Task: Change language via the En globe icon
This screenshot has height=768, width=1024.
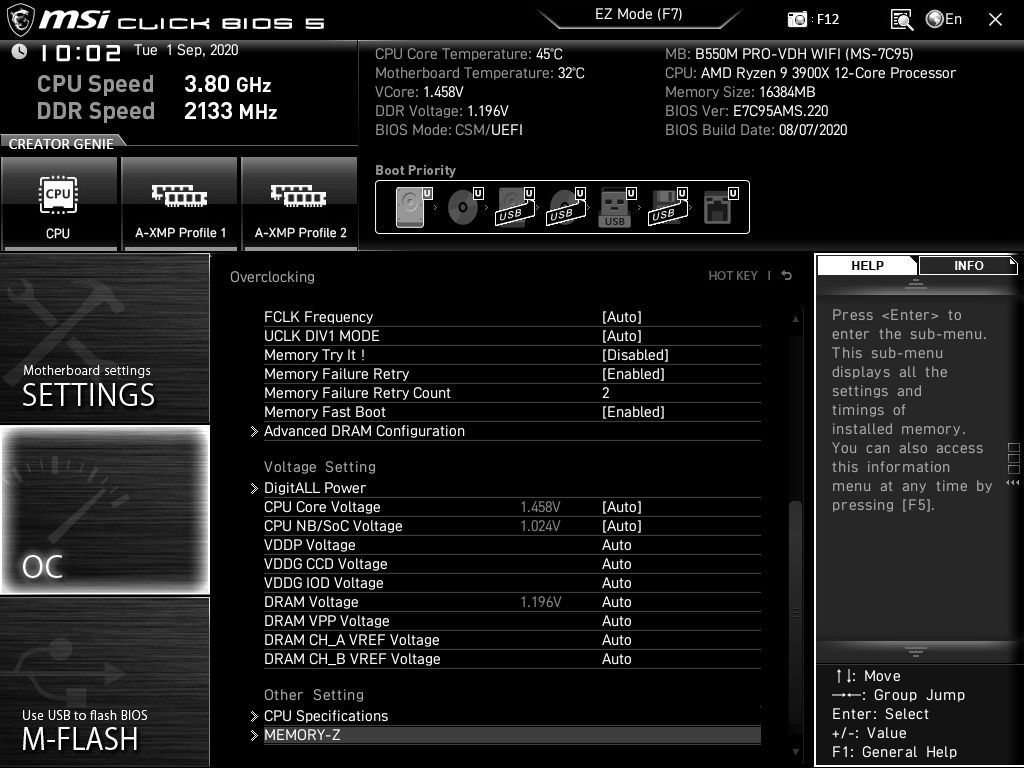Action: (944, 20)
